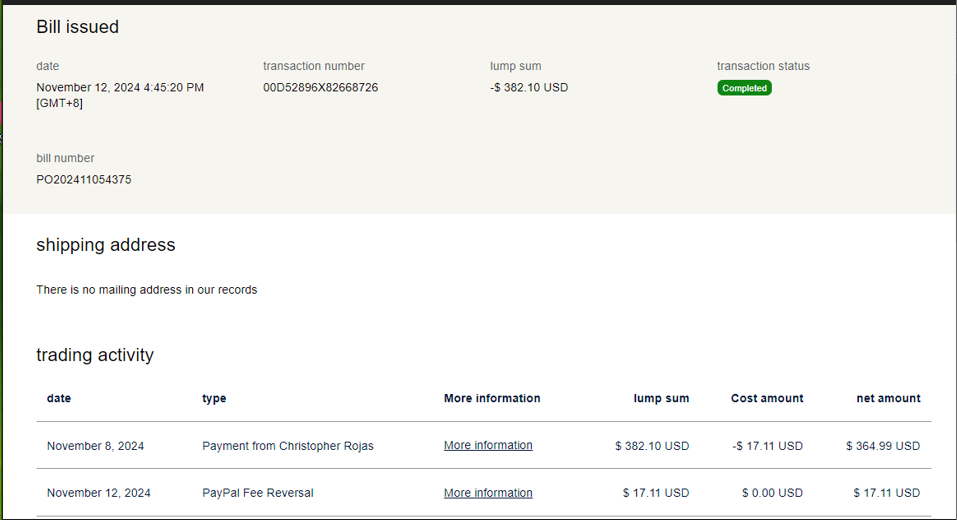Select the Payment from Christopher Rojas entry
This screenshot has width=957, height=520.
[288, 446]
